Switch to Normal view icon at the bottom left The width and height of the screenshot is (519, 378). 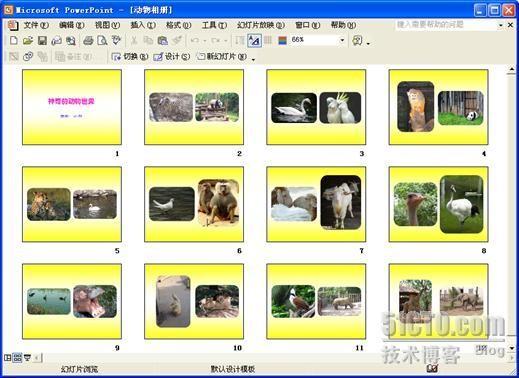[7, 358]
